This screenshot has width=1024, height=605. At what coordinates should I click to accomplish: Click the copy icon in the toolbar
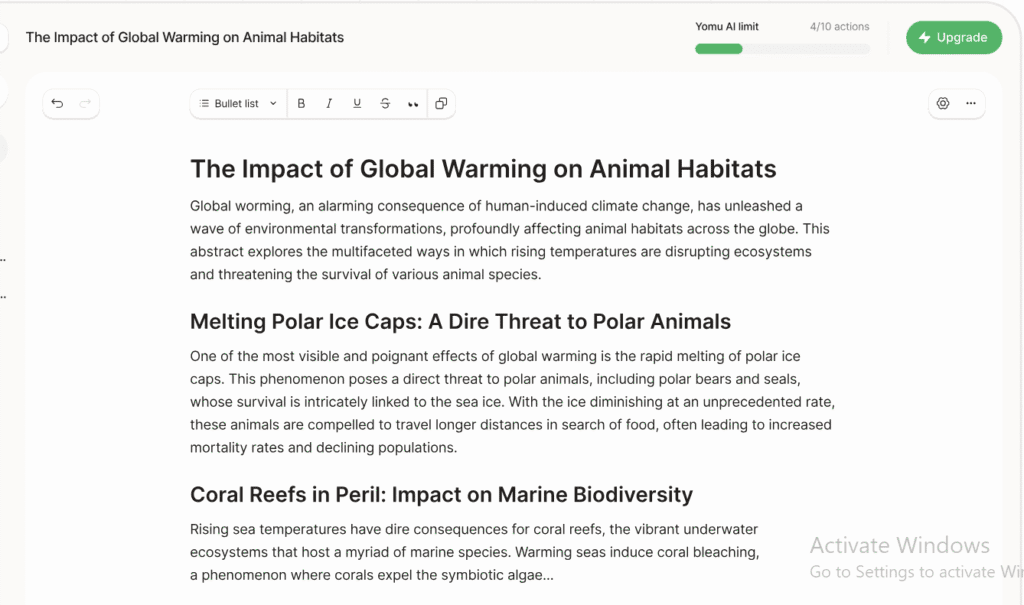tap(441, 103)
